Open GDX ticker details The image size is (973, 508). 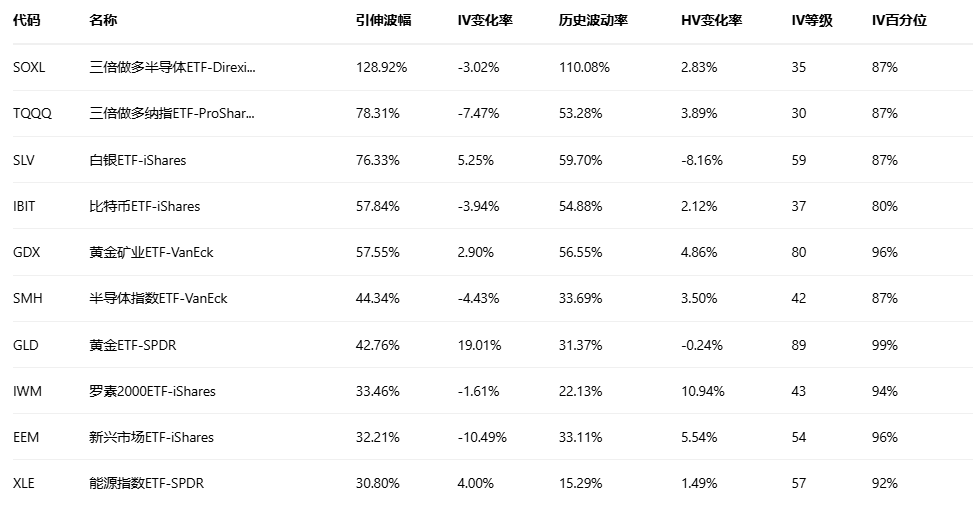click(x=26, y=252)
